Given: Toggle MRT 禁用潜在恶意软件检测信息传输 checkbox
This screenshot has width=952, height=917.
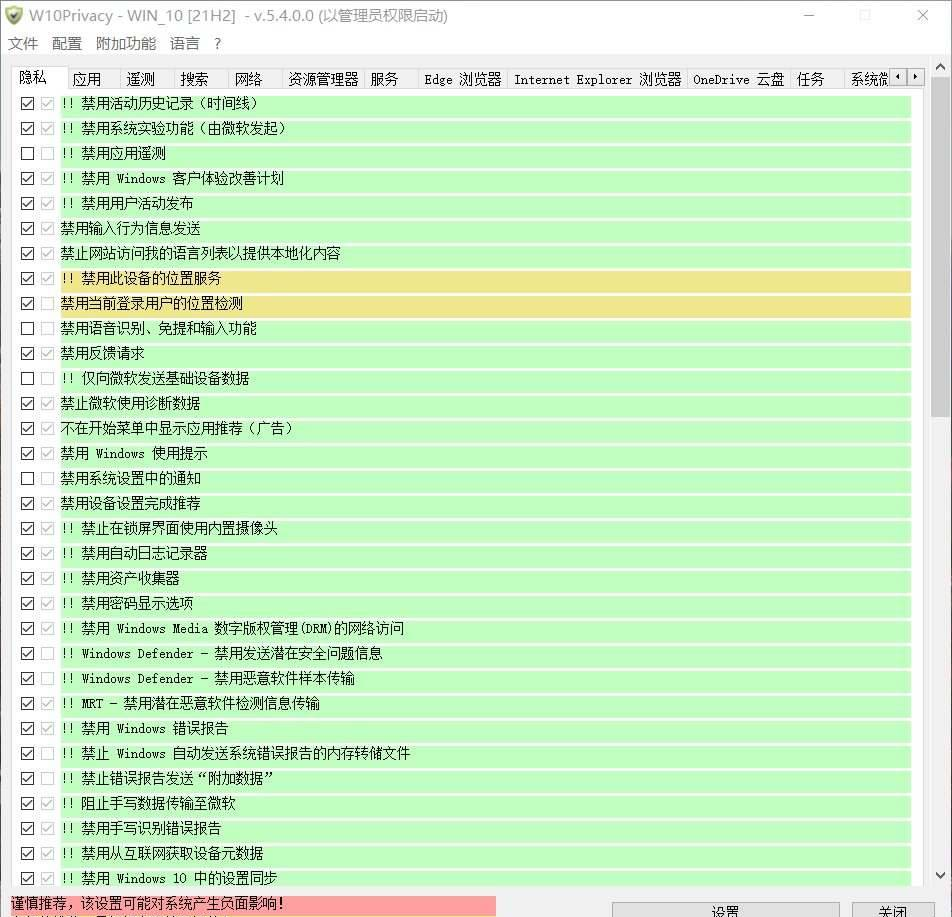Looking at the screenshot, I should click(27, 704).
